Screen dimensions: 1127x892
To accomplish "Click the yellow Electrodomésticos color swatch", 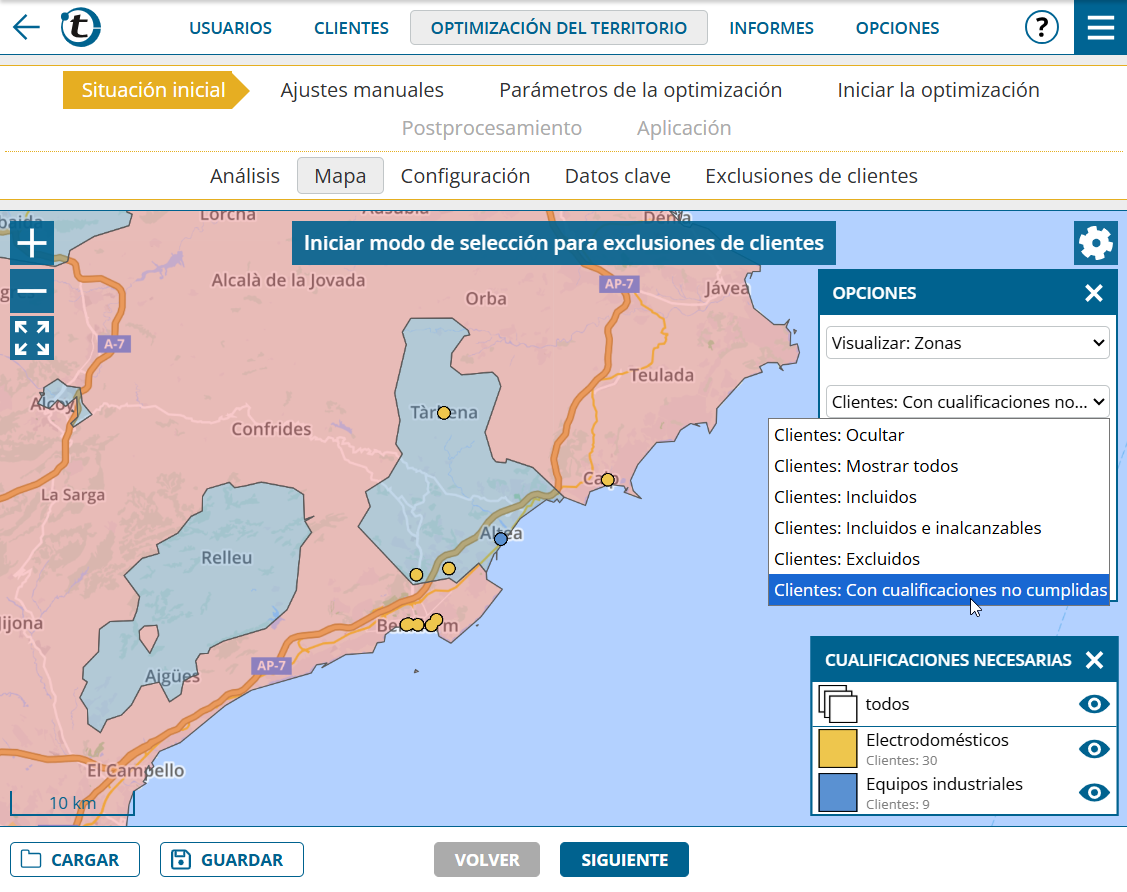I will (838, 749).
